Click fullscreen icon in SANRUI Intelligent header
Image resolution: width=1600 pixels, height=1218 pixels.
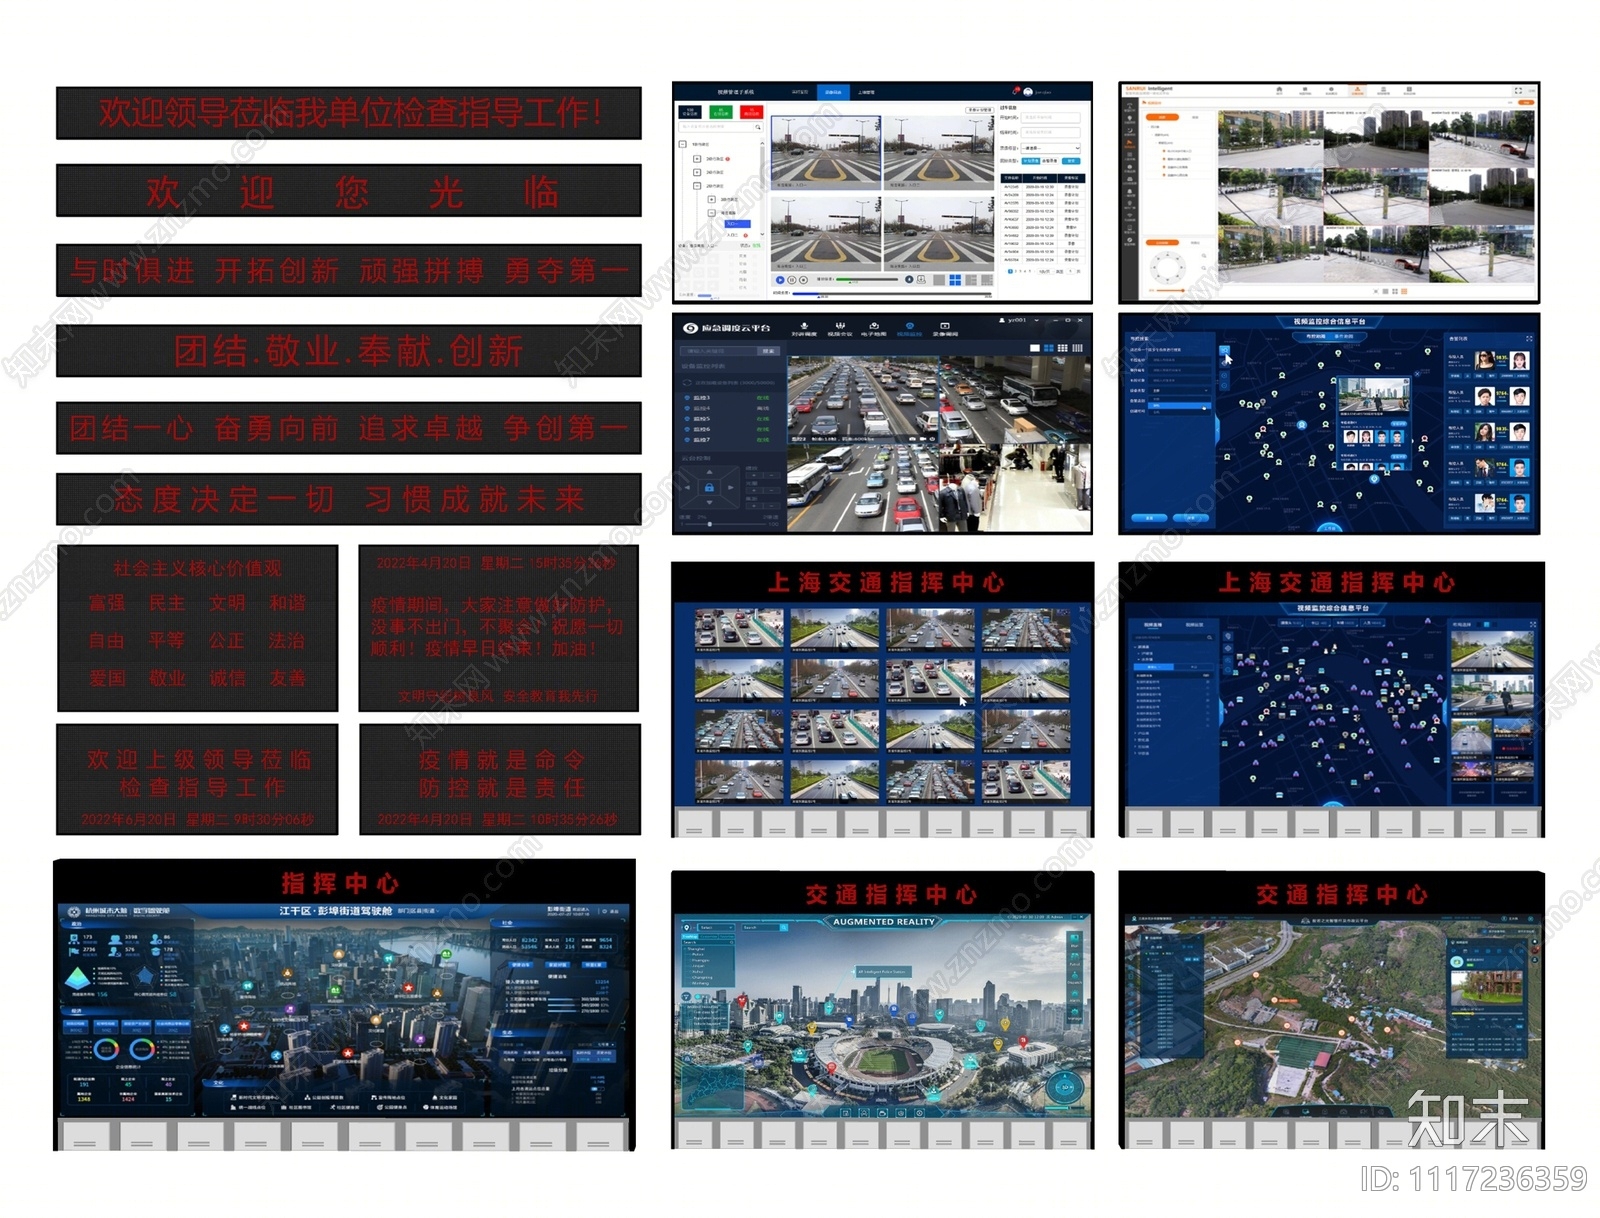[1518, 91]
